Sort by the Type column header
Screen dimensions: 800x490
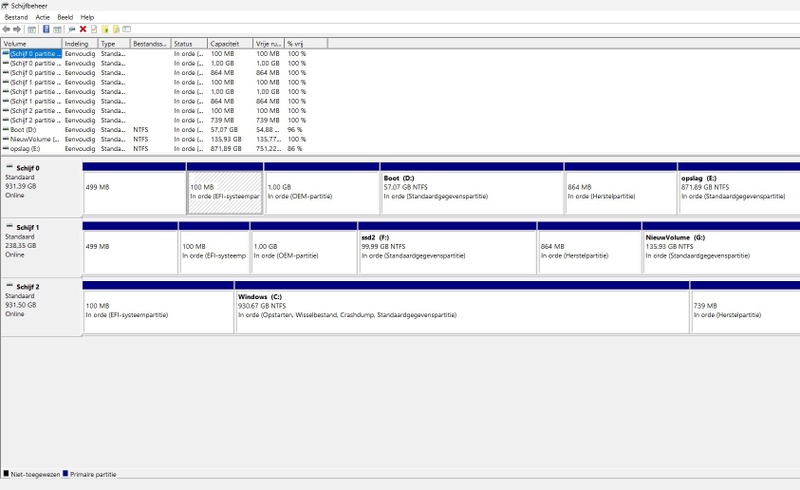click(x=114, y=43)
